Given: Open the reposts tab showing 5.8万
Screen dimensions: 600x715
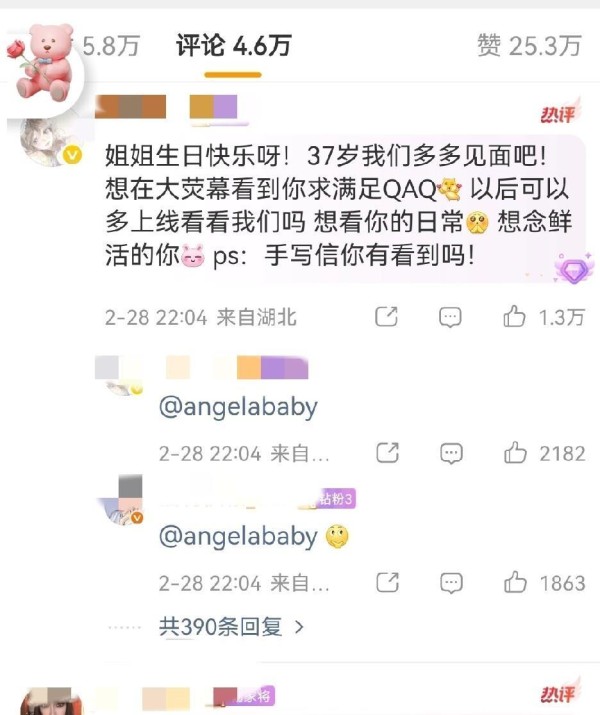Looking at the screenshot, I should [111, 46].
